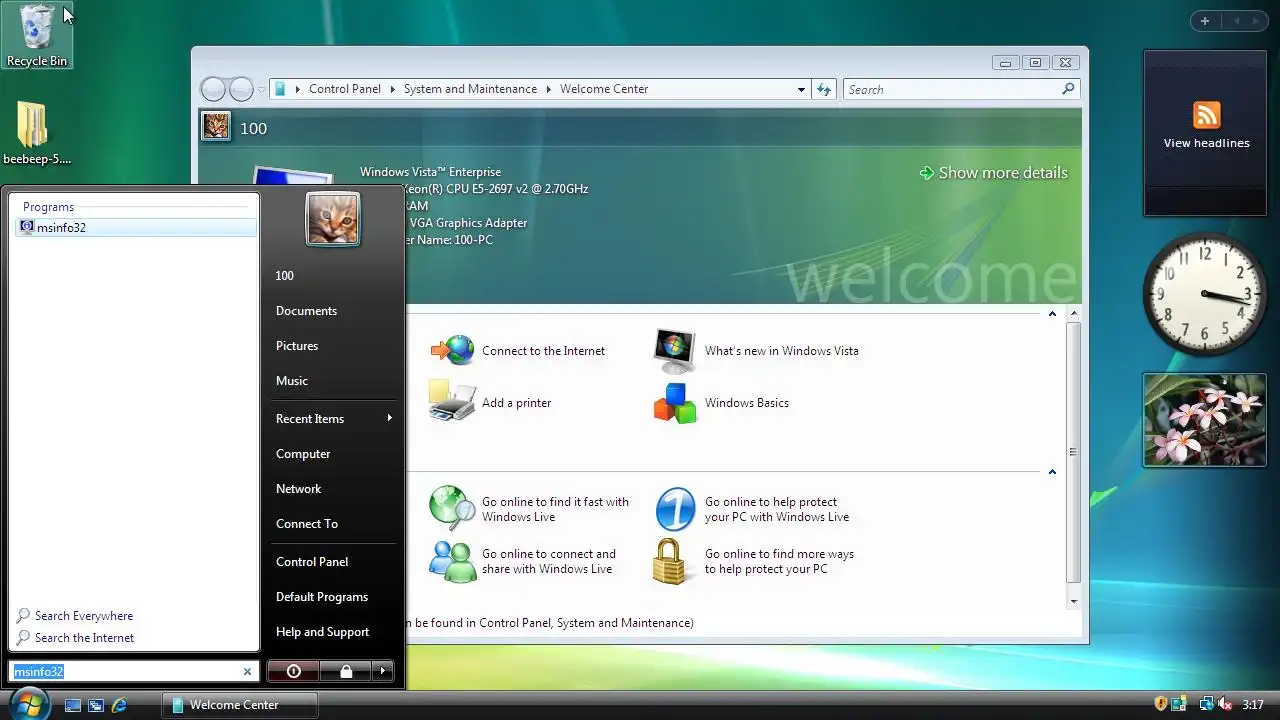Click the Welcome Center search field
The height and width of the screenshot is (720, 1280).
pyautogui.click(x=952, y=89)
